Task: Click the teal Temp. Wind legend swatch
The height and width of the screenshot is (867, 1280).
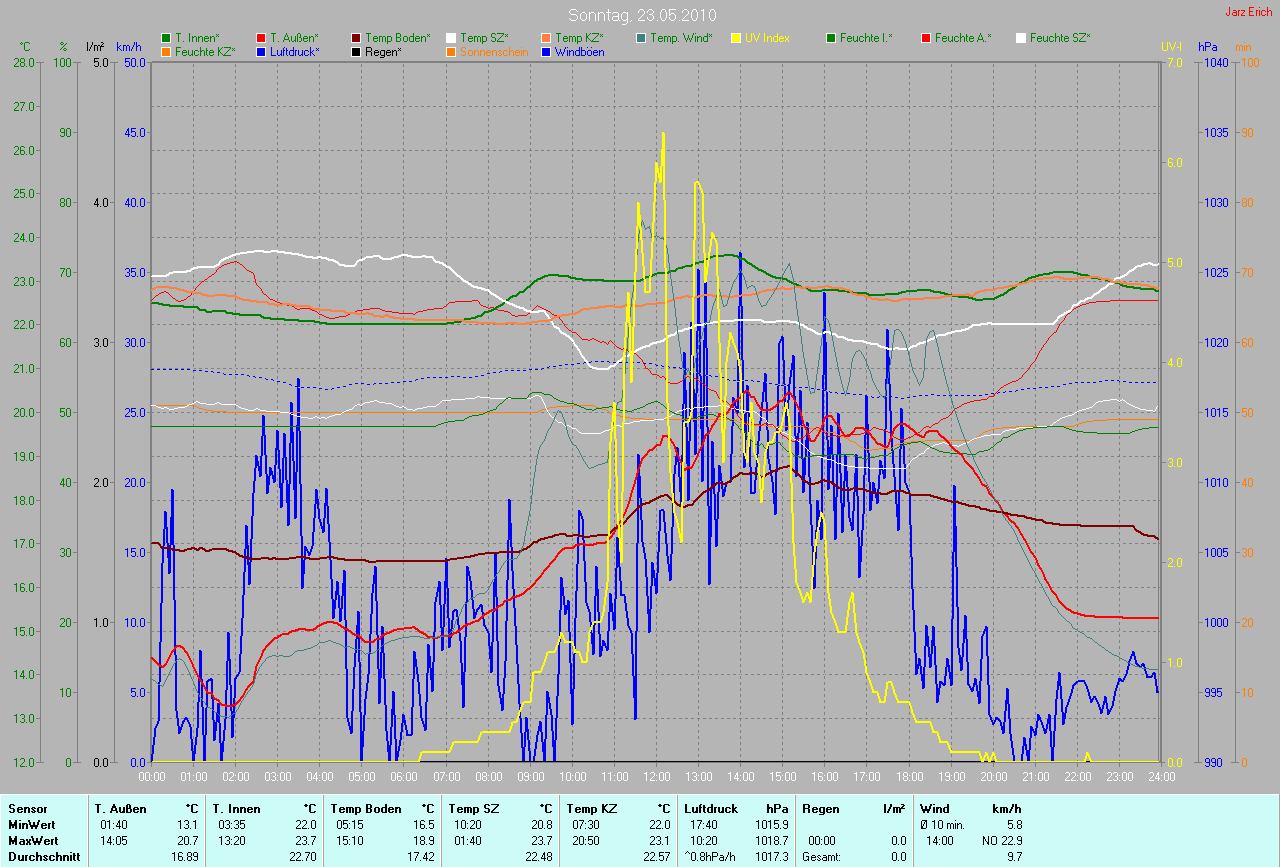Action: [x=640, y=38]
